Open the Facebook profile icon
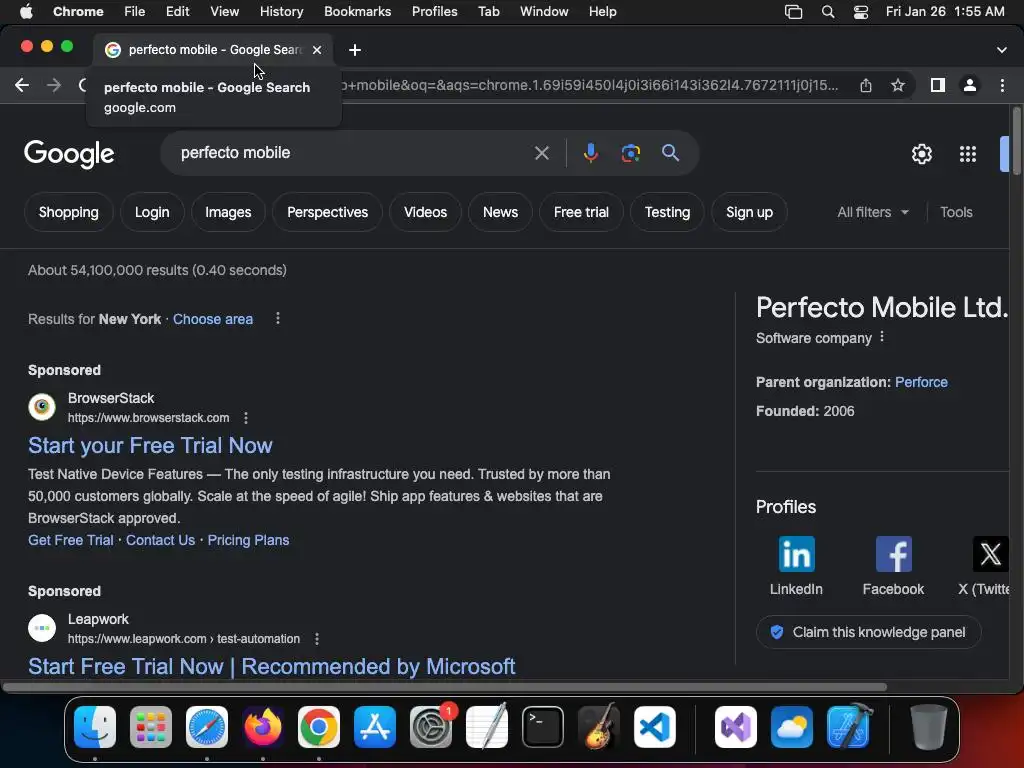 893,554
